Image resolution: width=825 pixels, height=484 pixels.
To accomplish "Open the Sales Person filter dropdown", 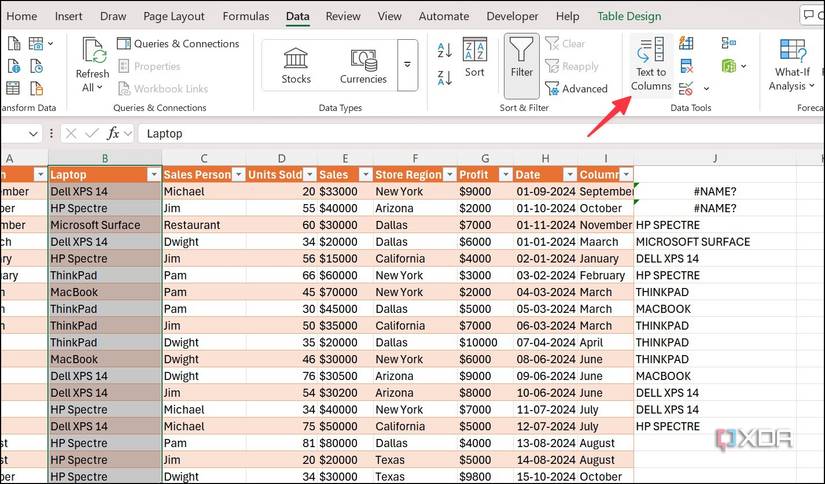I will 238,175.
